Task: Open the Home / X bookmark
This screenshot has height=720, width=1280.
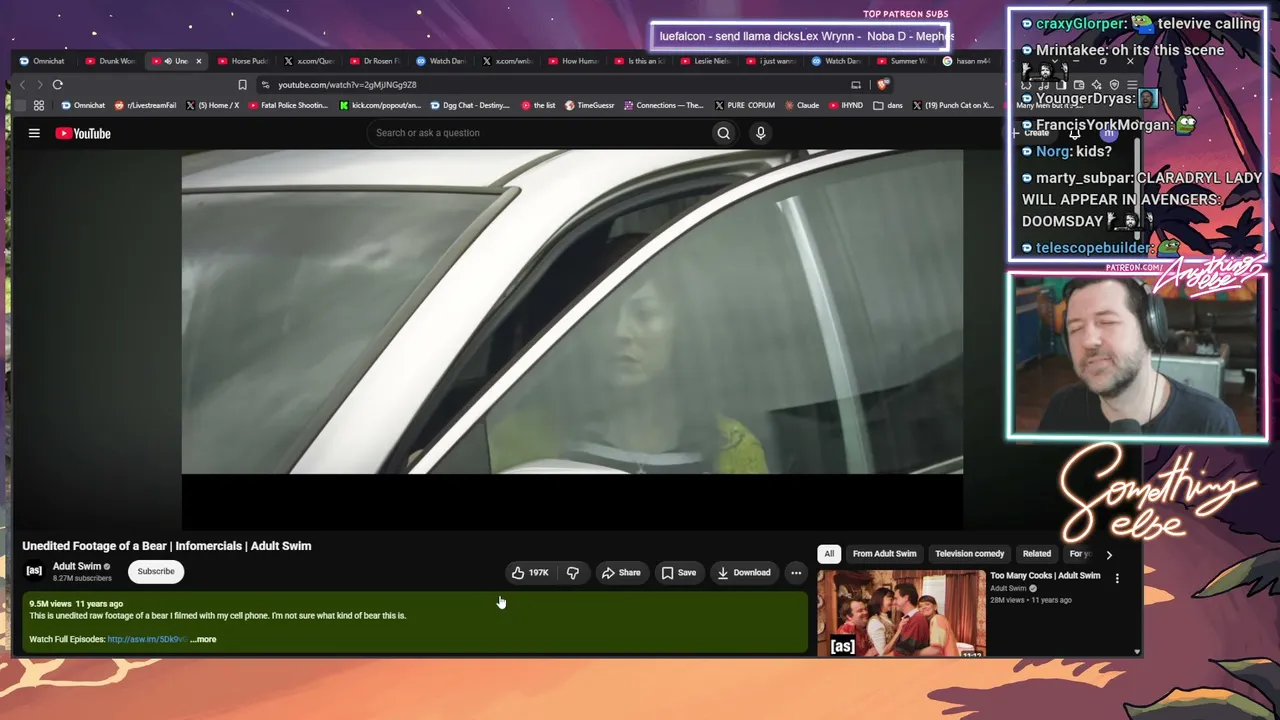Action: [x=212, y=105]
